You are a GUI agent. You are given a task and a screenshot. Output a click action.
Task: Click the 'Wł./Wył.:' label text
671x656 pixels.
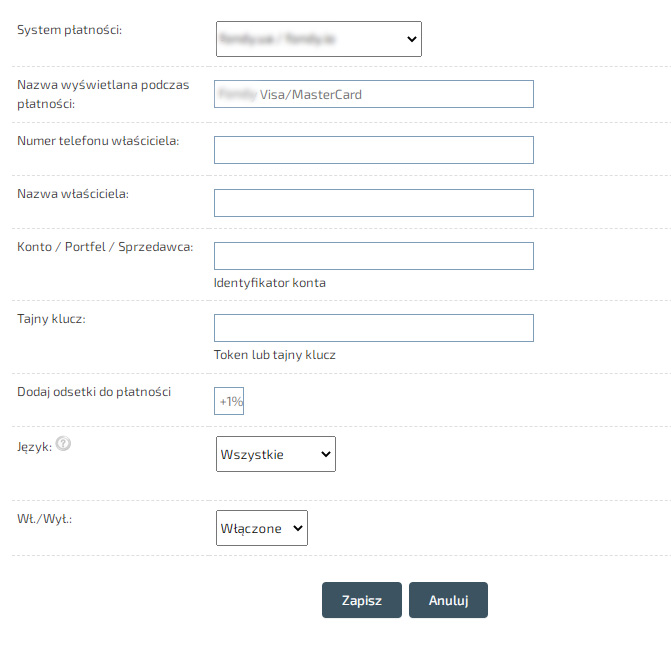click(45, 520)
